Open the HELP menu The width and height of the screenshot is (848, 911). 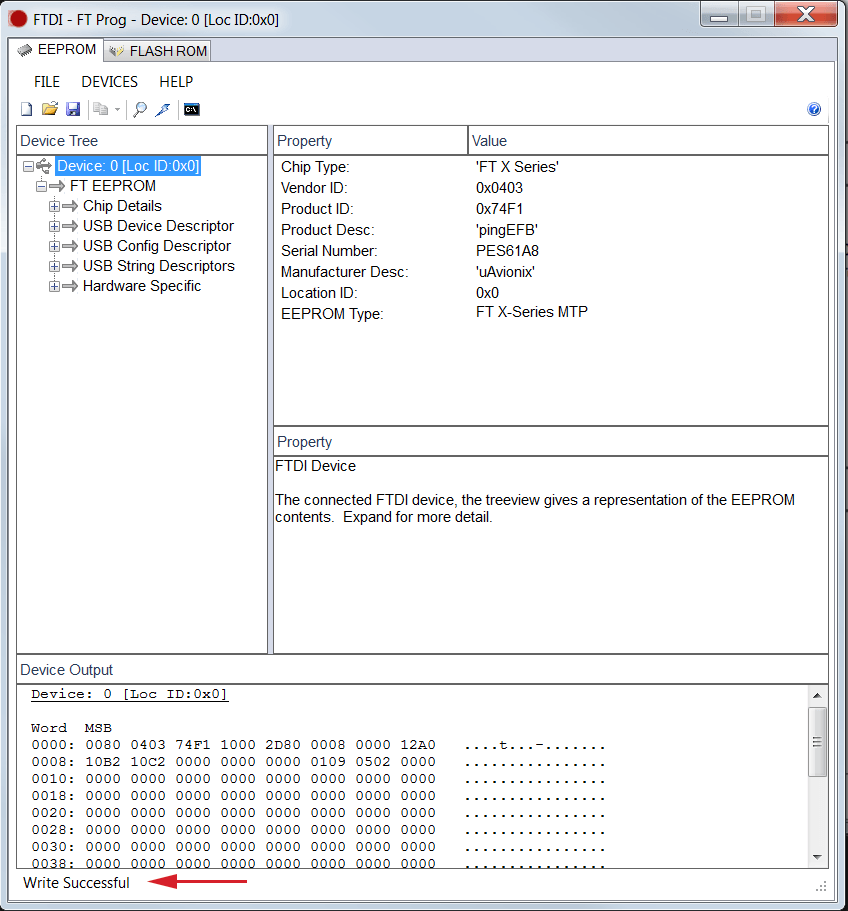tap(176, 82)
